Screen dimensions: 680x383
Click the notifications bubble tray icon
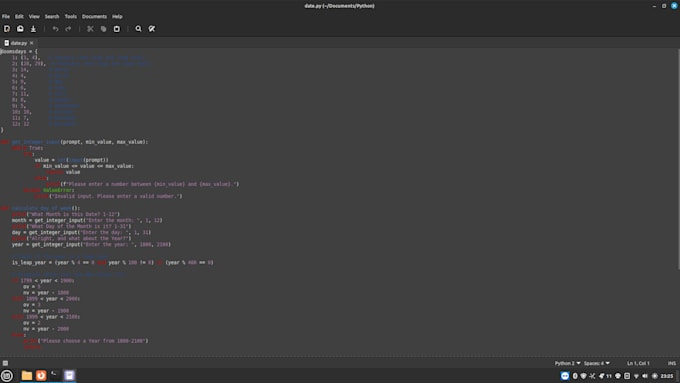pyautogui.click(x=618, y=376)
